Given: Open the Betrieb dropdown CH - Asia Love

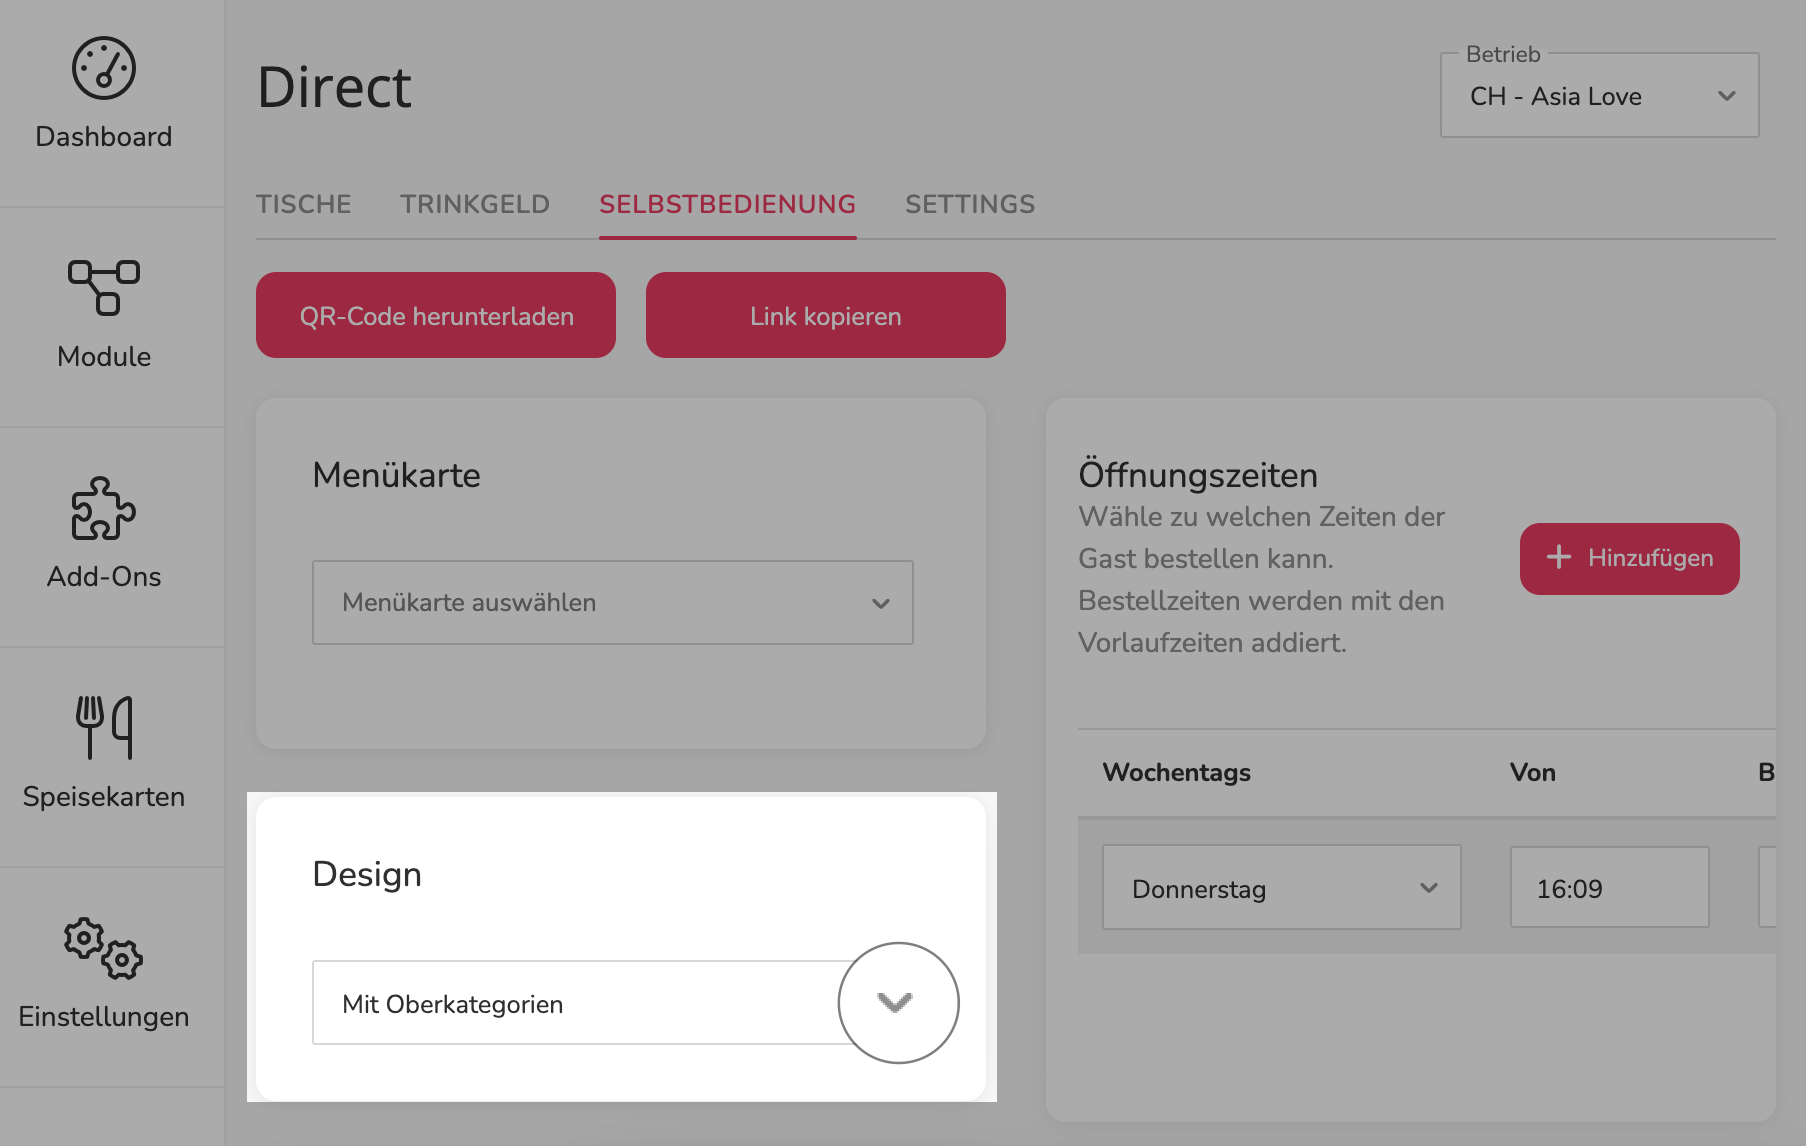Looking at the screenshot, I should click(x=1600, y=96).
